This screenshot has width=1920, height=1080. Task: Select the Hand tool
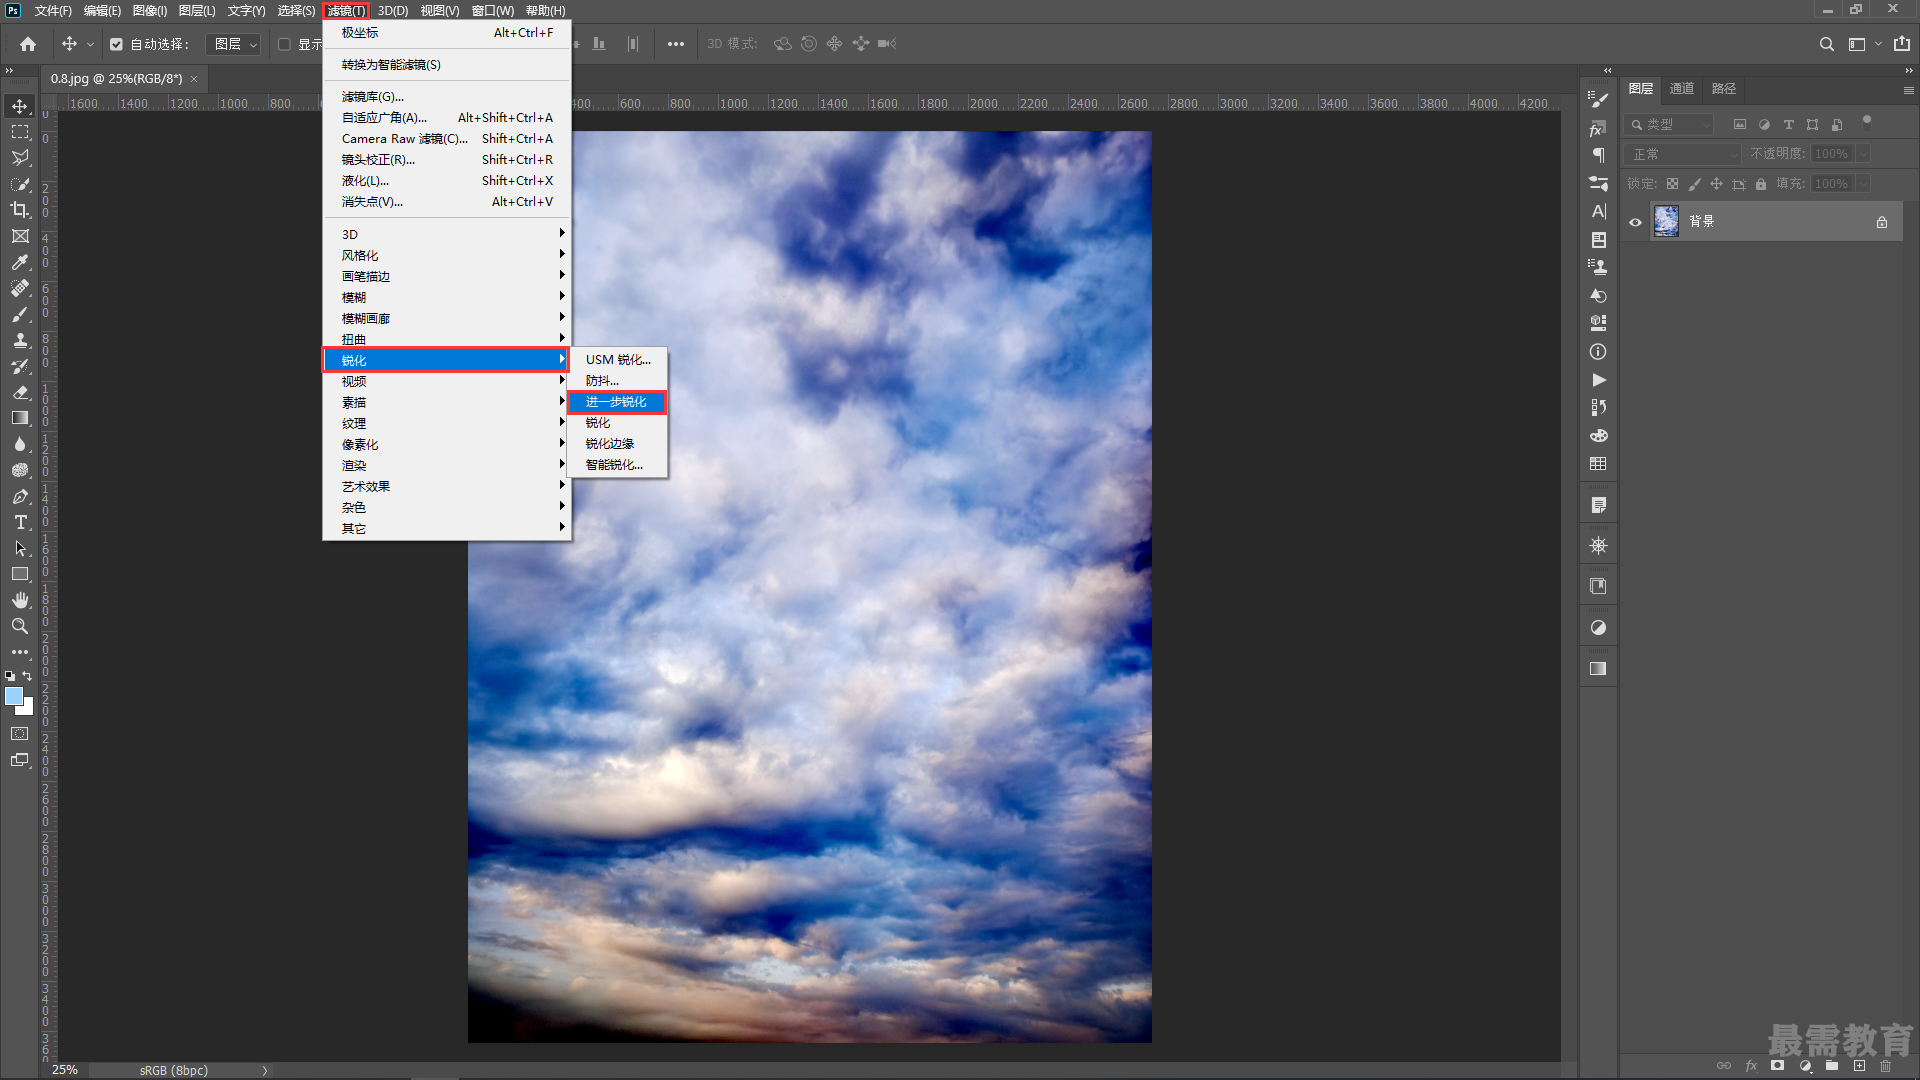point(20,600)
